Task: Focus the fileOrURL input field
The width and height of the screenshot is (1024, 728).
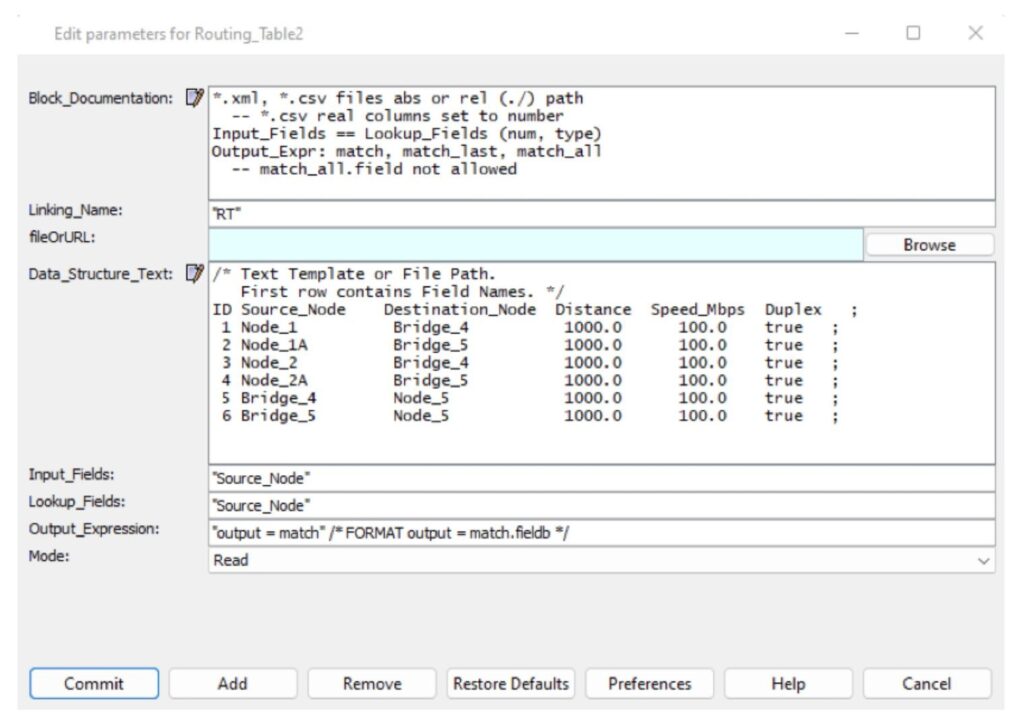Action: click(536, 244)
